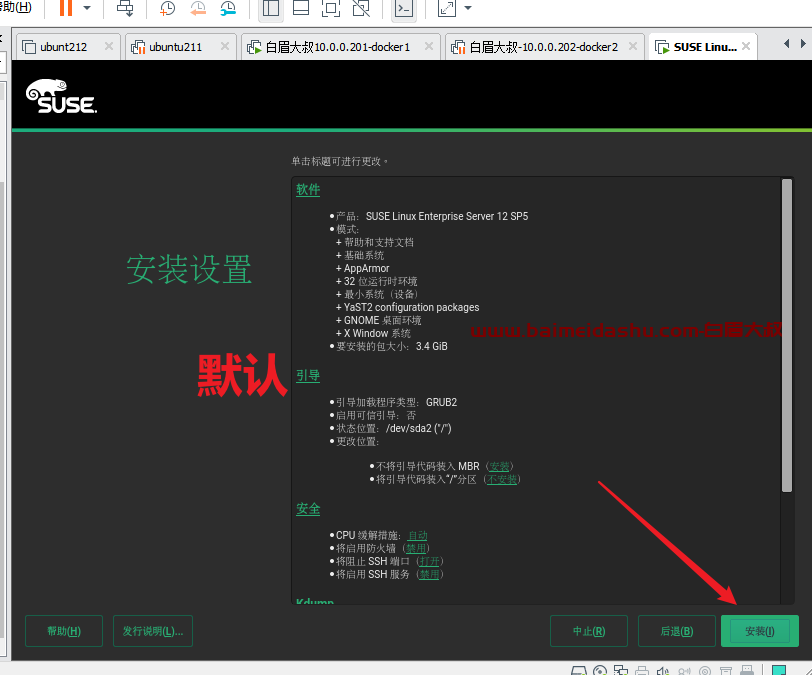This screenshot has height=675, width=812.
Task: Start installation with 安装(I) button
Action: pyautogui.click(x=760, y=631)
